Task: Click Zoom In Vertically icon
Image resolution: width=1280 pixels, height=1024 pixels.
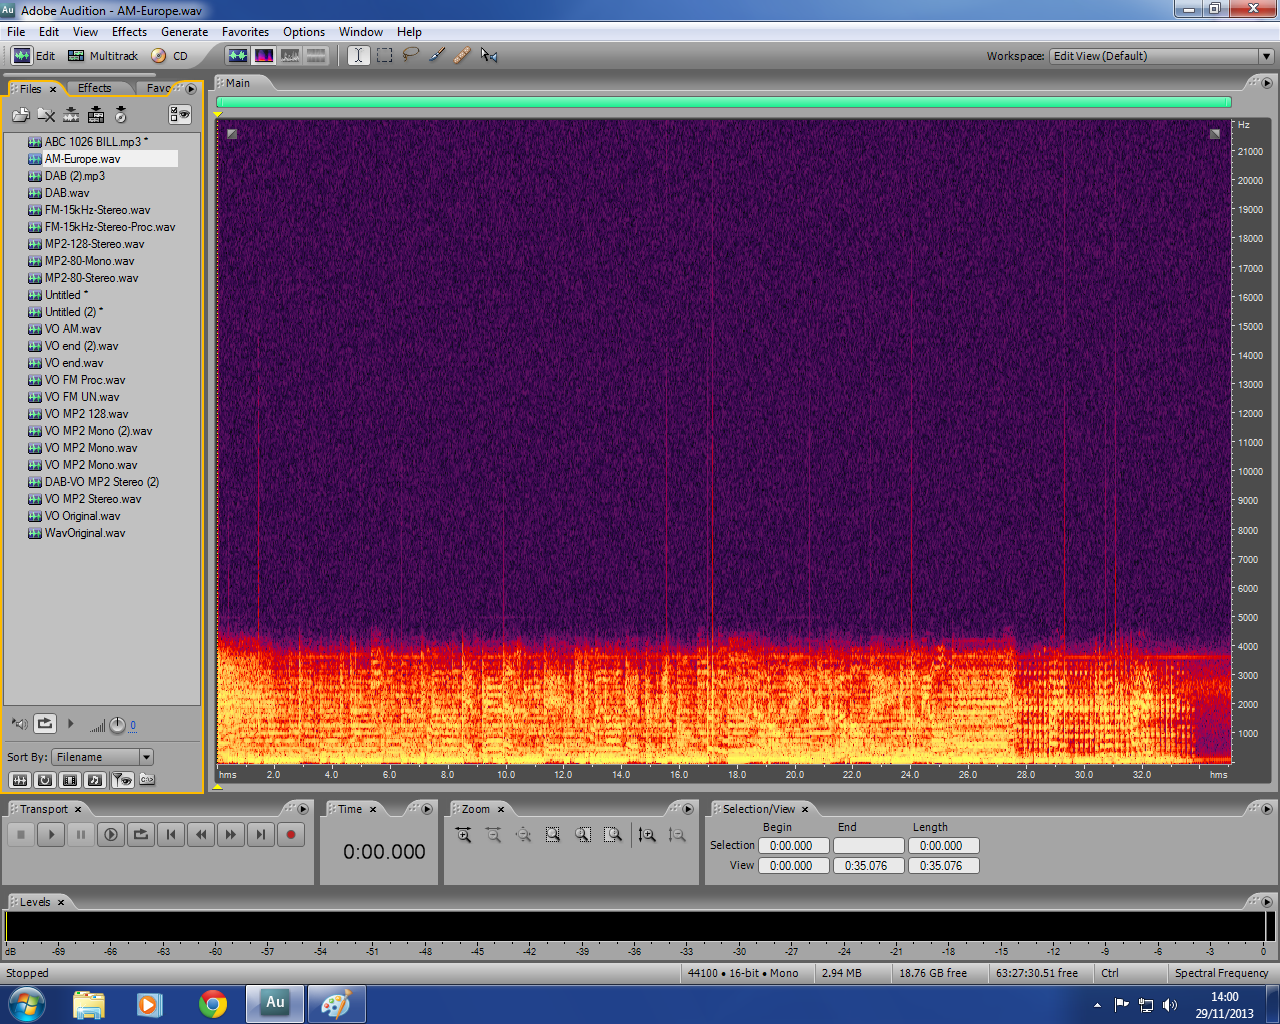Action: (x=647, y=835)
